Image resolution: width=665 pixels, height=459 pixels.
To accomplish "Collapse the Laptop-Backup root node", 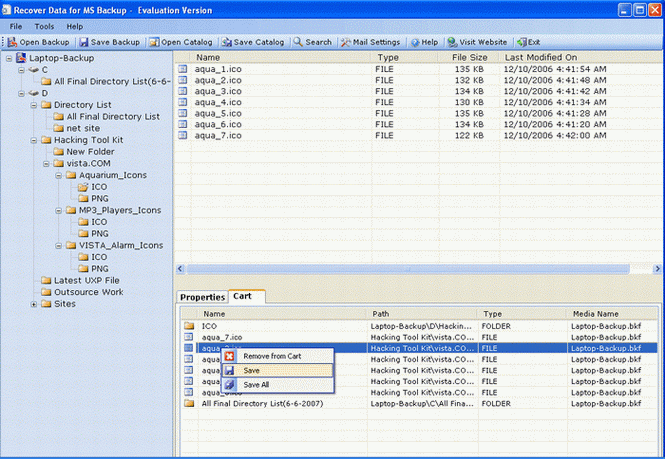I will click(9, 59).
